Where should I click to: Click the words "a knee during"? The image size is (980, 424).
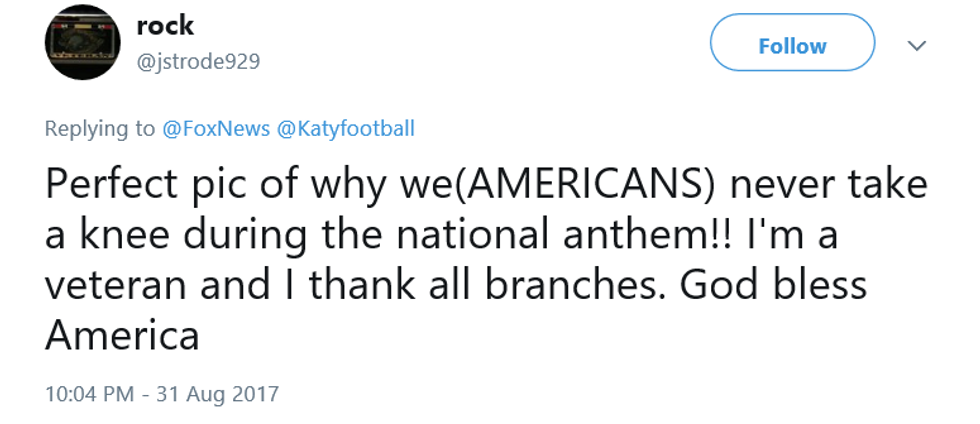click(x=158, y=235)
